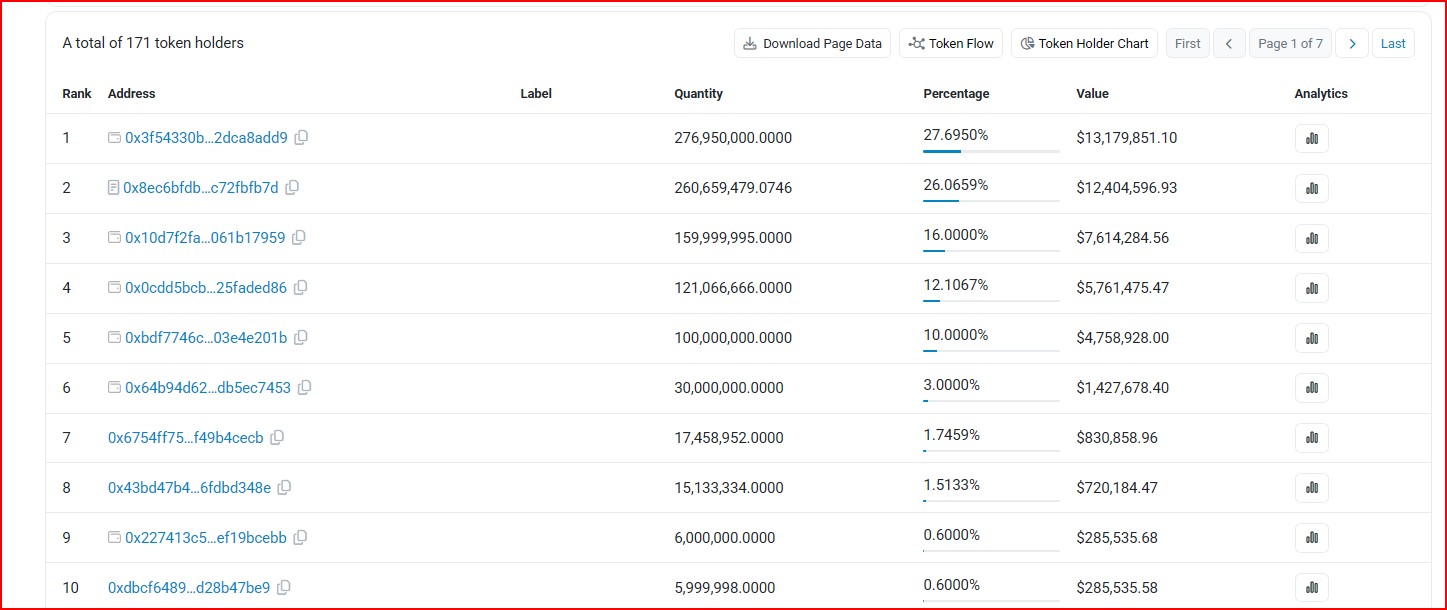This screenshot has width=1447, height=610.
Task: Click 'A total of 171 token holders' text
Action: [x=153, y=43]
